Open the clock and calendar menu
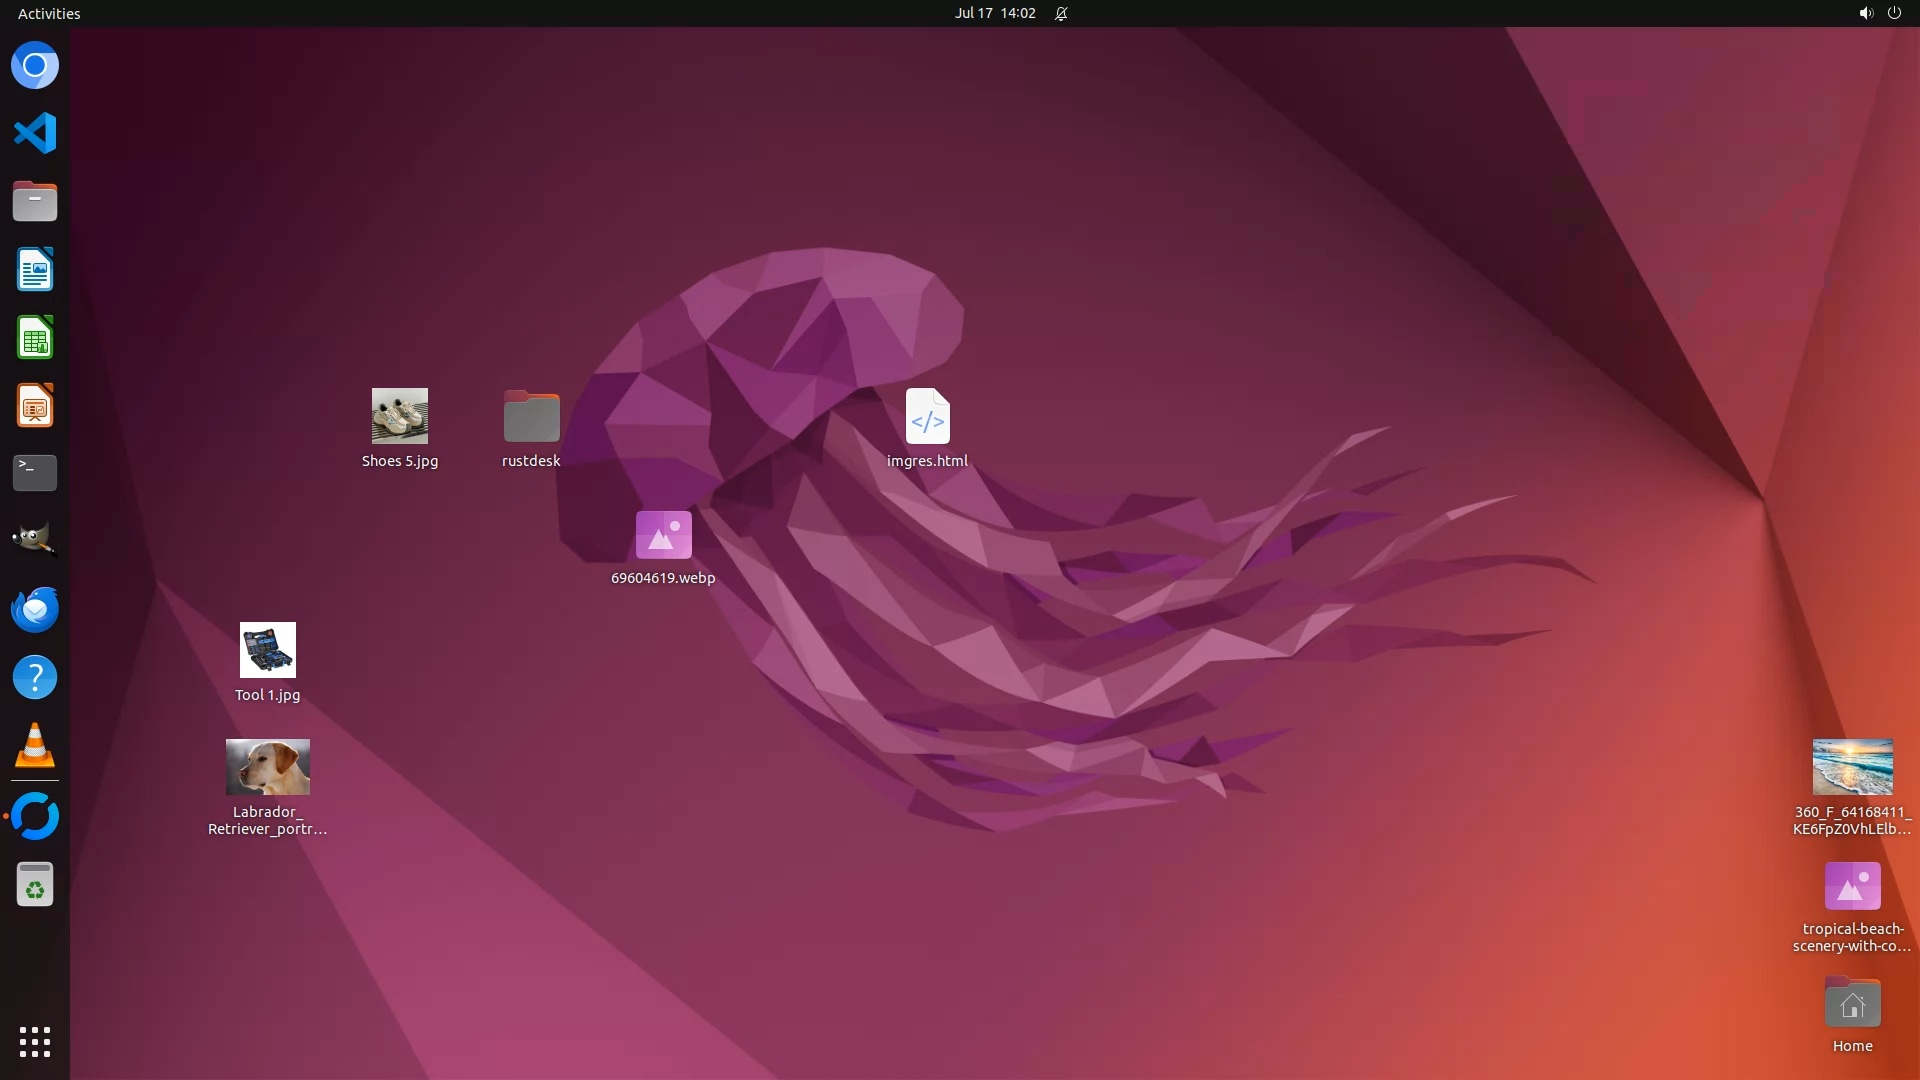1920x1080 pixels. 994,13
